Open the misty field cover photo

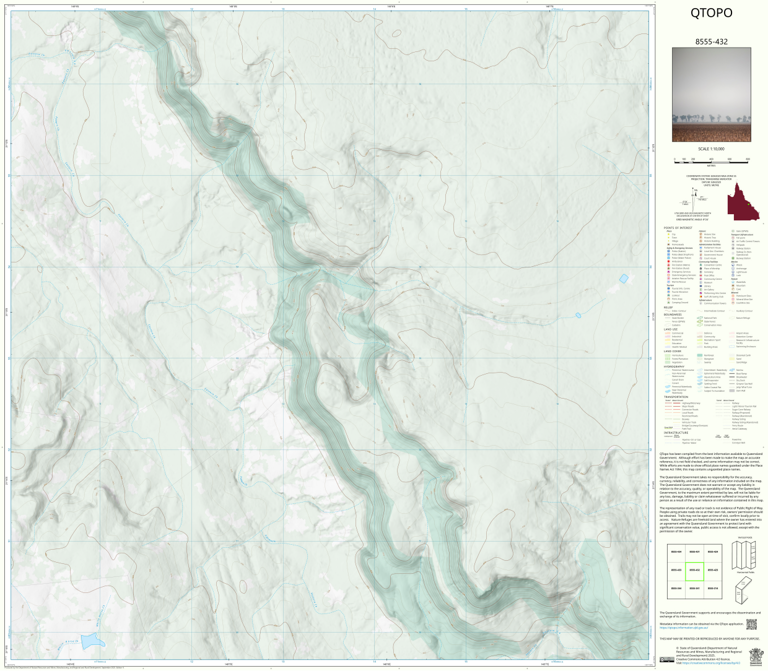tap(711, 95)
